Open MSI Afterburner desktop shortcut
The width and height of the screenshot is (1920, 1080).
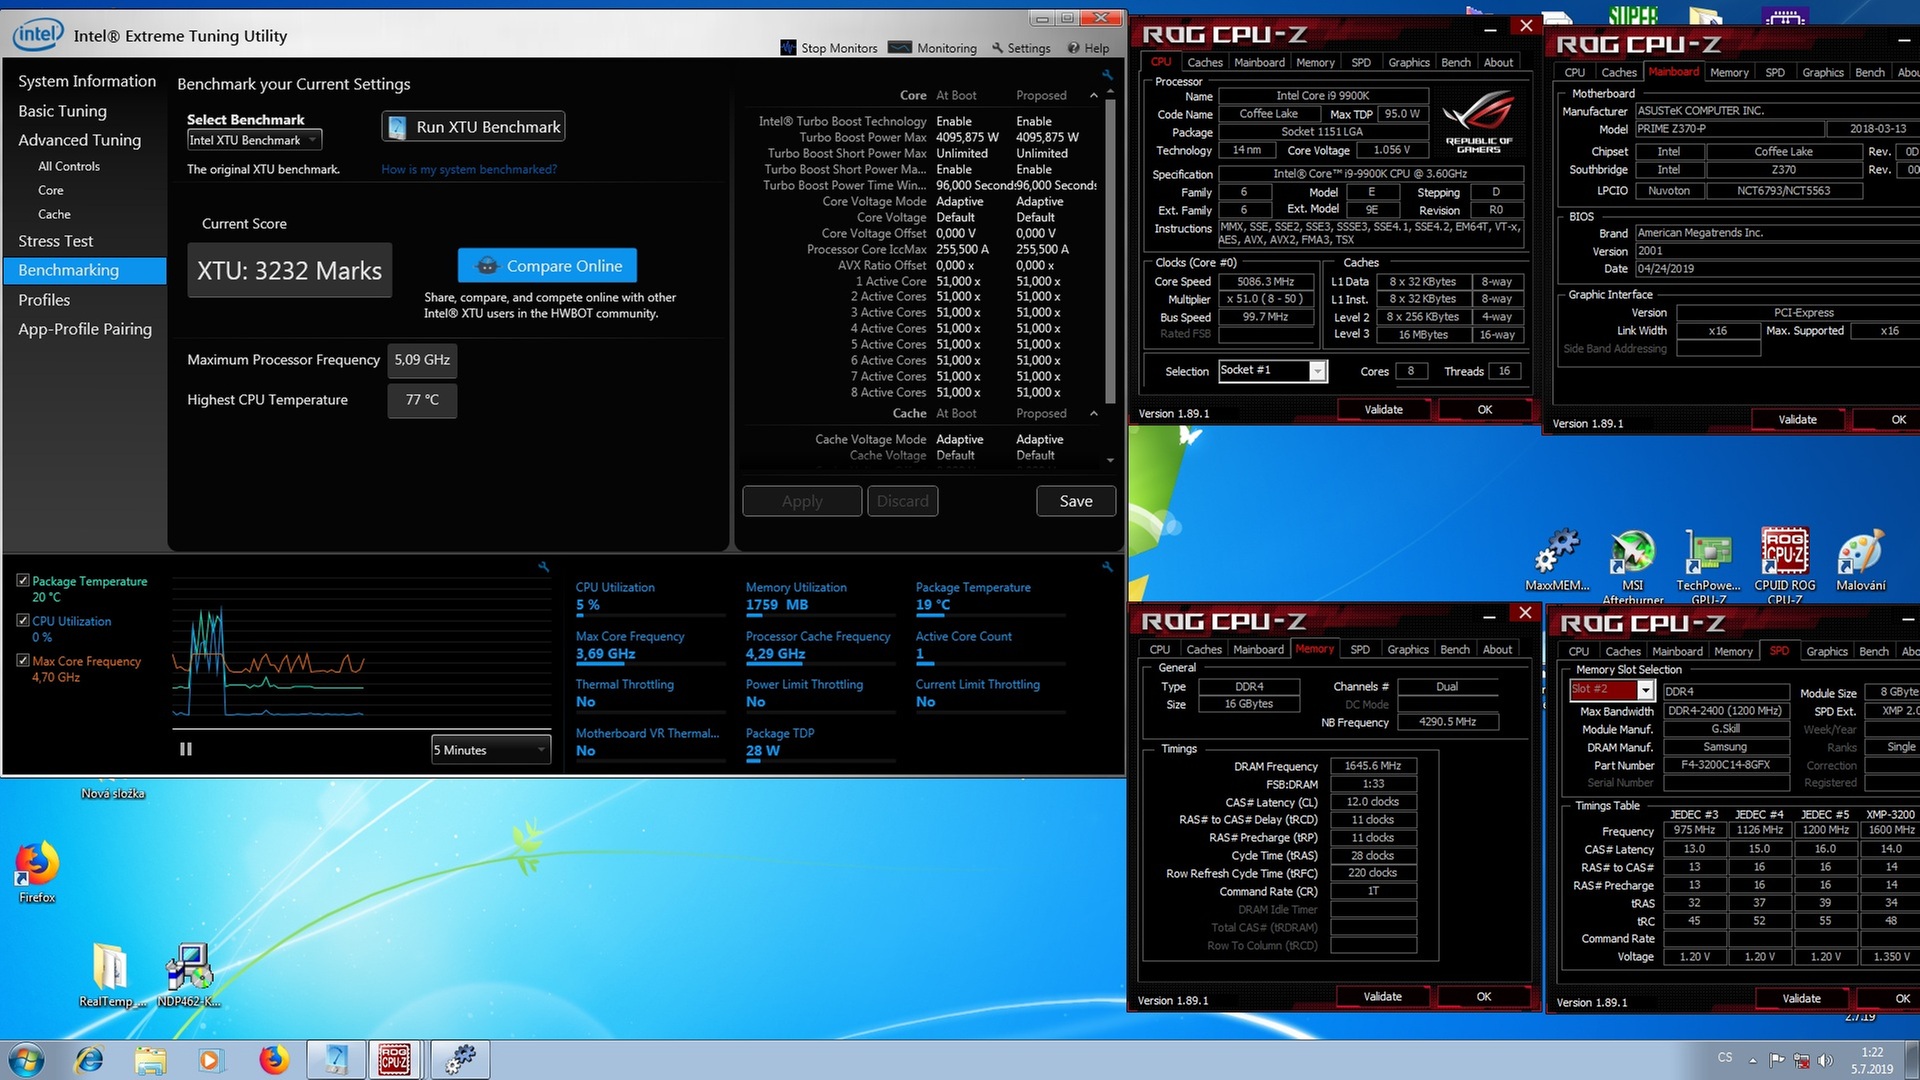click(1632, 565)
